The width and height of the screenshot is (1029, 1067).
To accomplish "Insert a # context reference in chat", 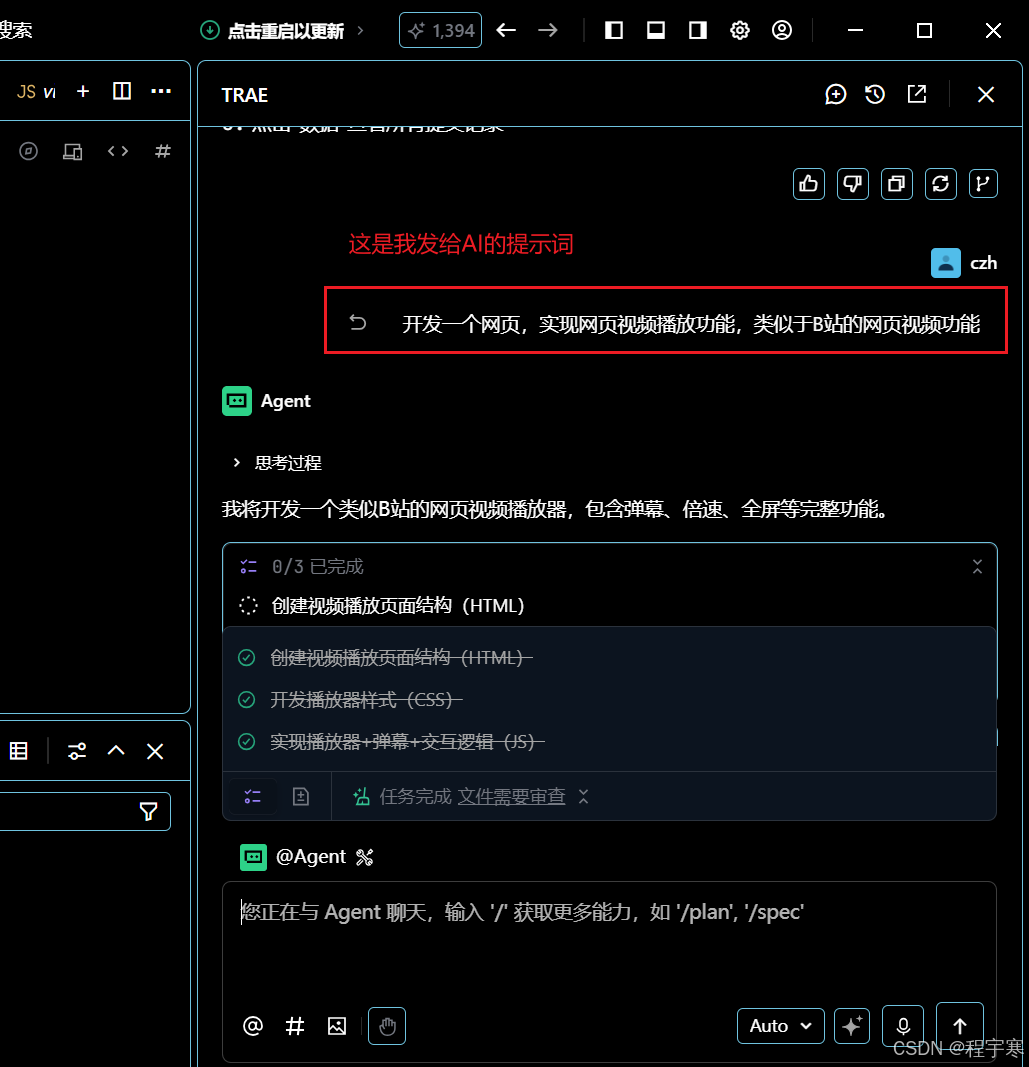I will [295, 1026].
